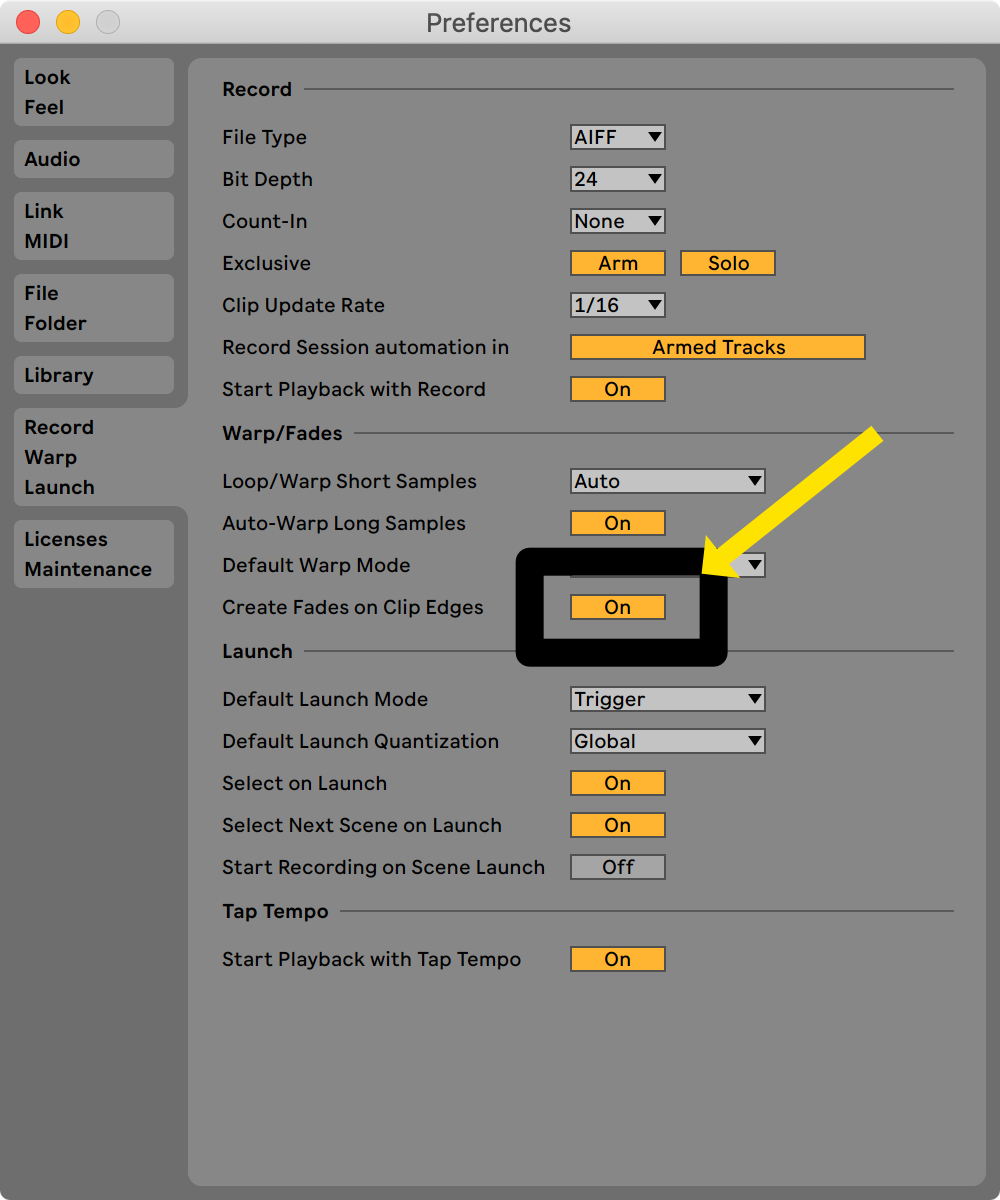The width and height of the screenshot is (1000, 1200).
Task: Open the Link MIDI preferences tab
Action: pos(93,226)
